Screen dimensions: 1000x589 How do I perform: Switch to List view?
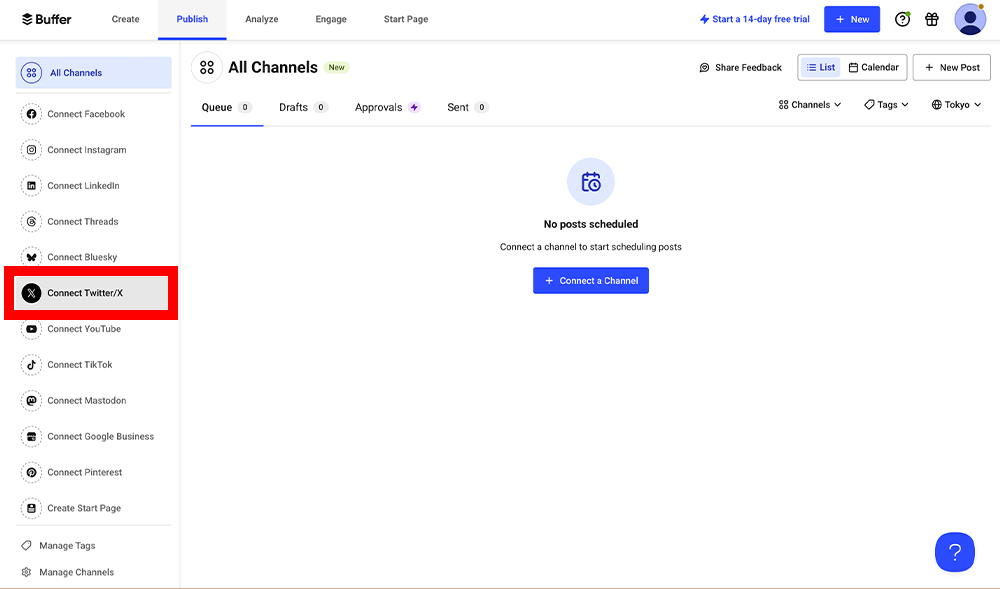821,68
